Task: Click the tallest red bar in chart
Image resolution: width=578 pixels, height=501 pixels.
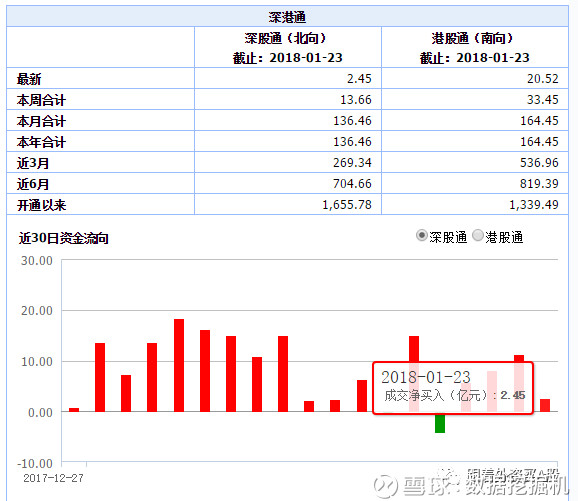Action: tap(179, 365)
